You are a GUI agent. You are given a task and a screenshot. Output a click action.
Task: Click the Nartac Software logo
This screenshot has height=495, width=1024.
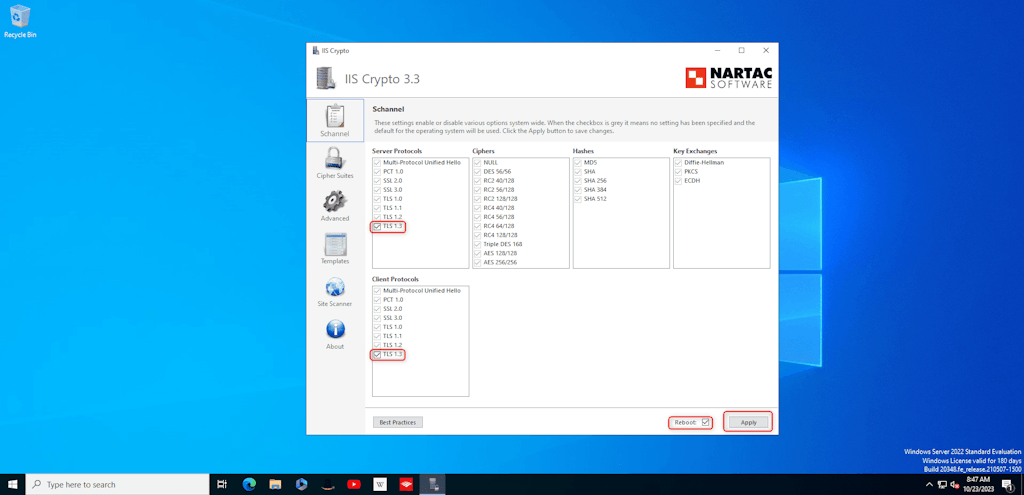(729, 78)
